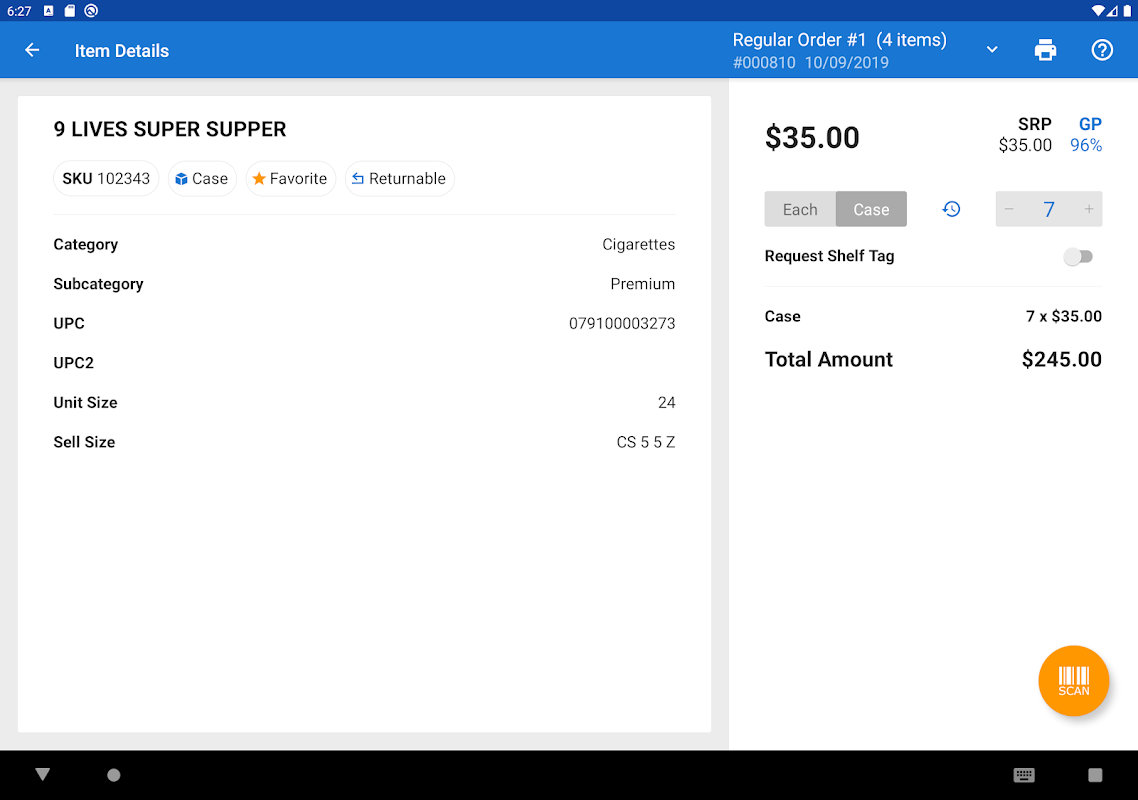The image size is (1138, 800).
Task: Tap the Returnable chip
Action: pyautogui.click(x=399, y=179)
